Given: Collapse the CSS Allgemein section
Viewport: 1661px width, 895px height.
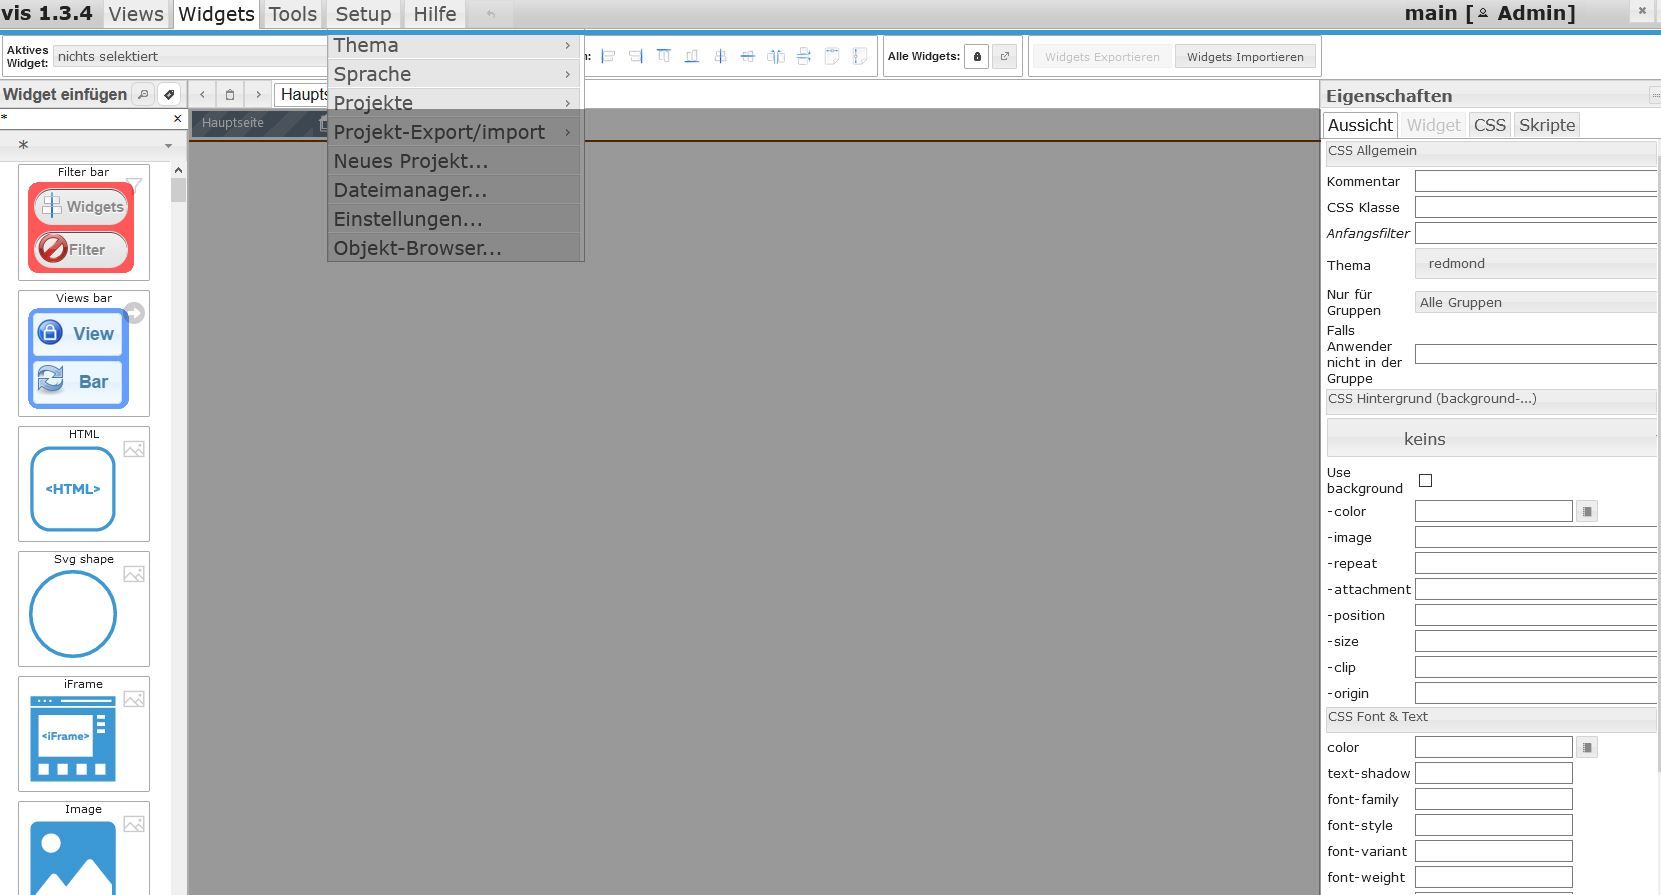Looking at the screenshot, I should (1491, 152).
